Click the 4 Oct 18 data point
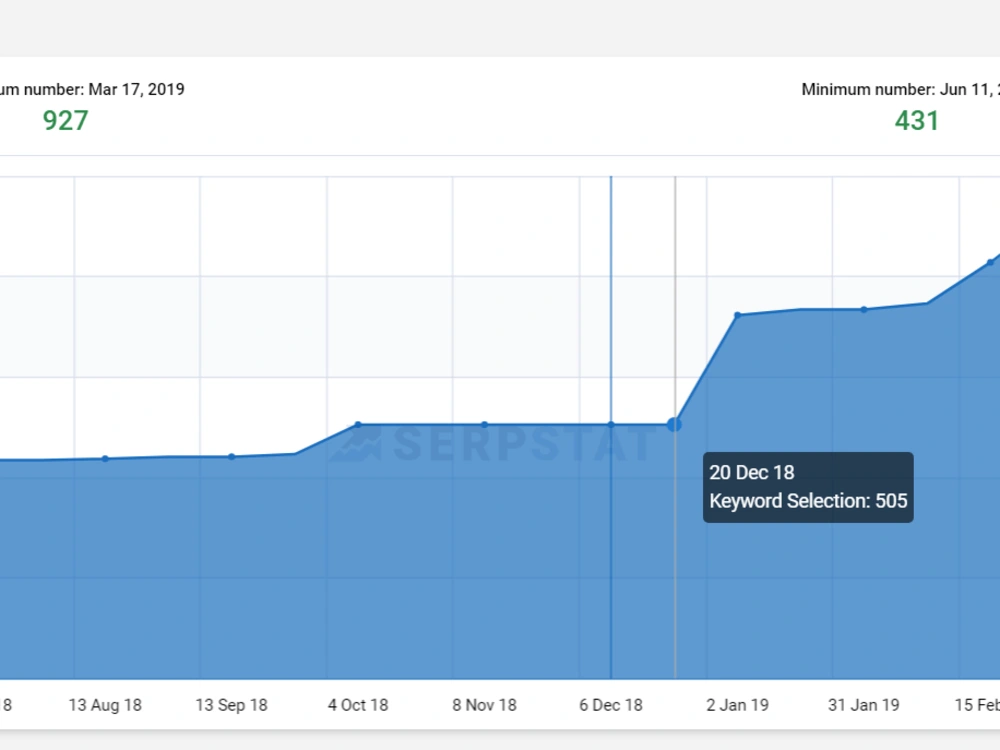Screen dimensions: 1000x750 (358, 424)
